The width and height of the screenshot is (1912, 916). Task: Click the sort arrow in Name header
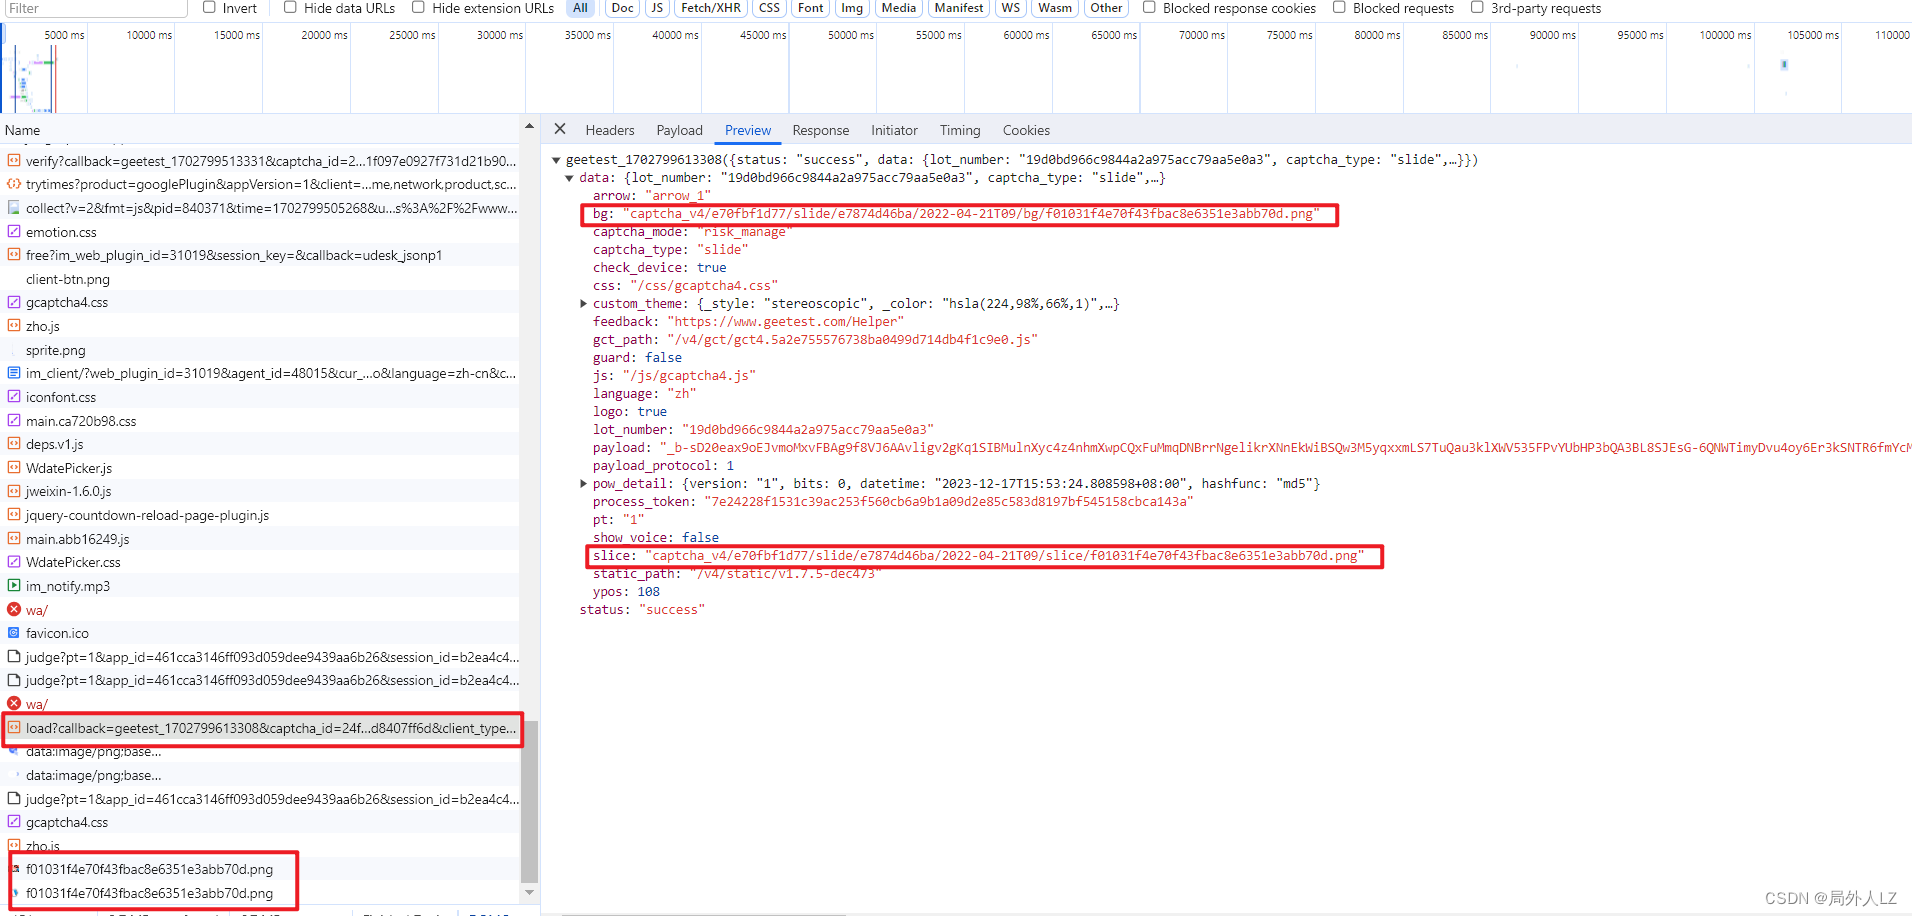529,126
